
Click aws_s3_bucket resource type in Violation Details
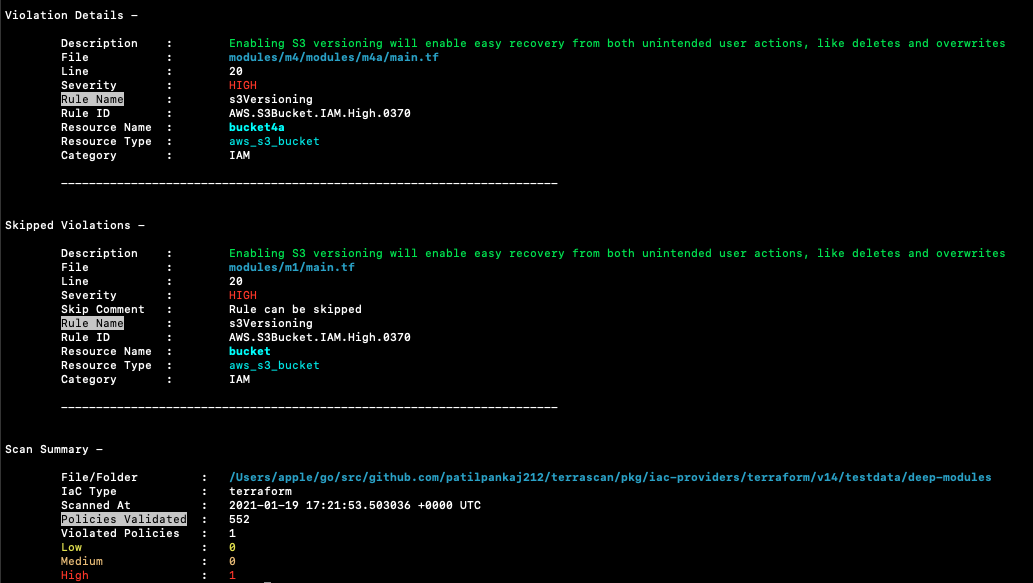click(274, 141)
